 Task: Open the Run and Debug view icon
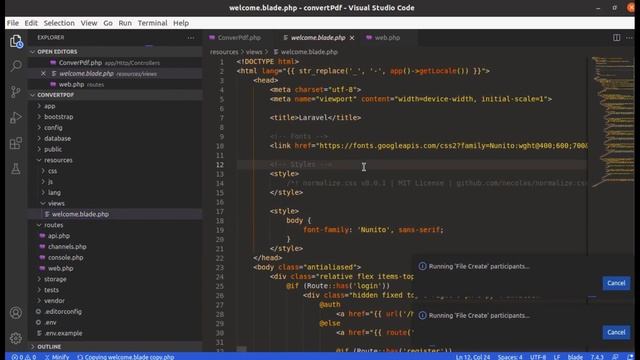pos(16,118)
